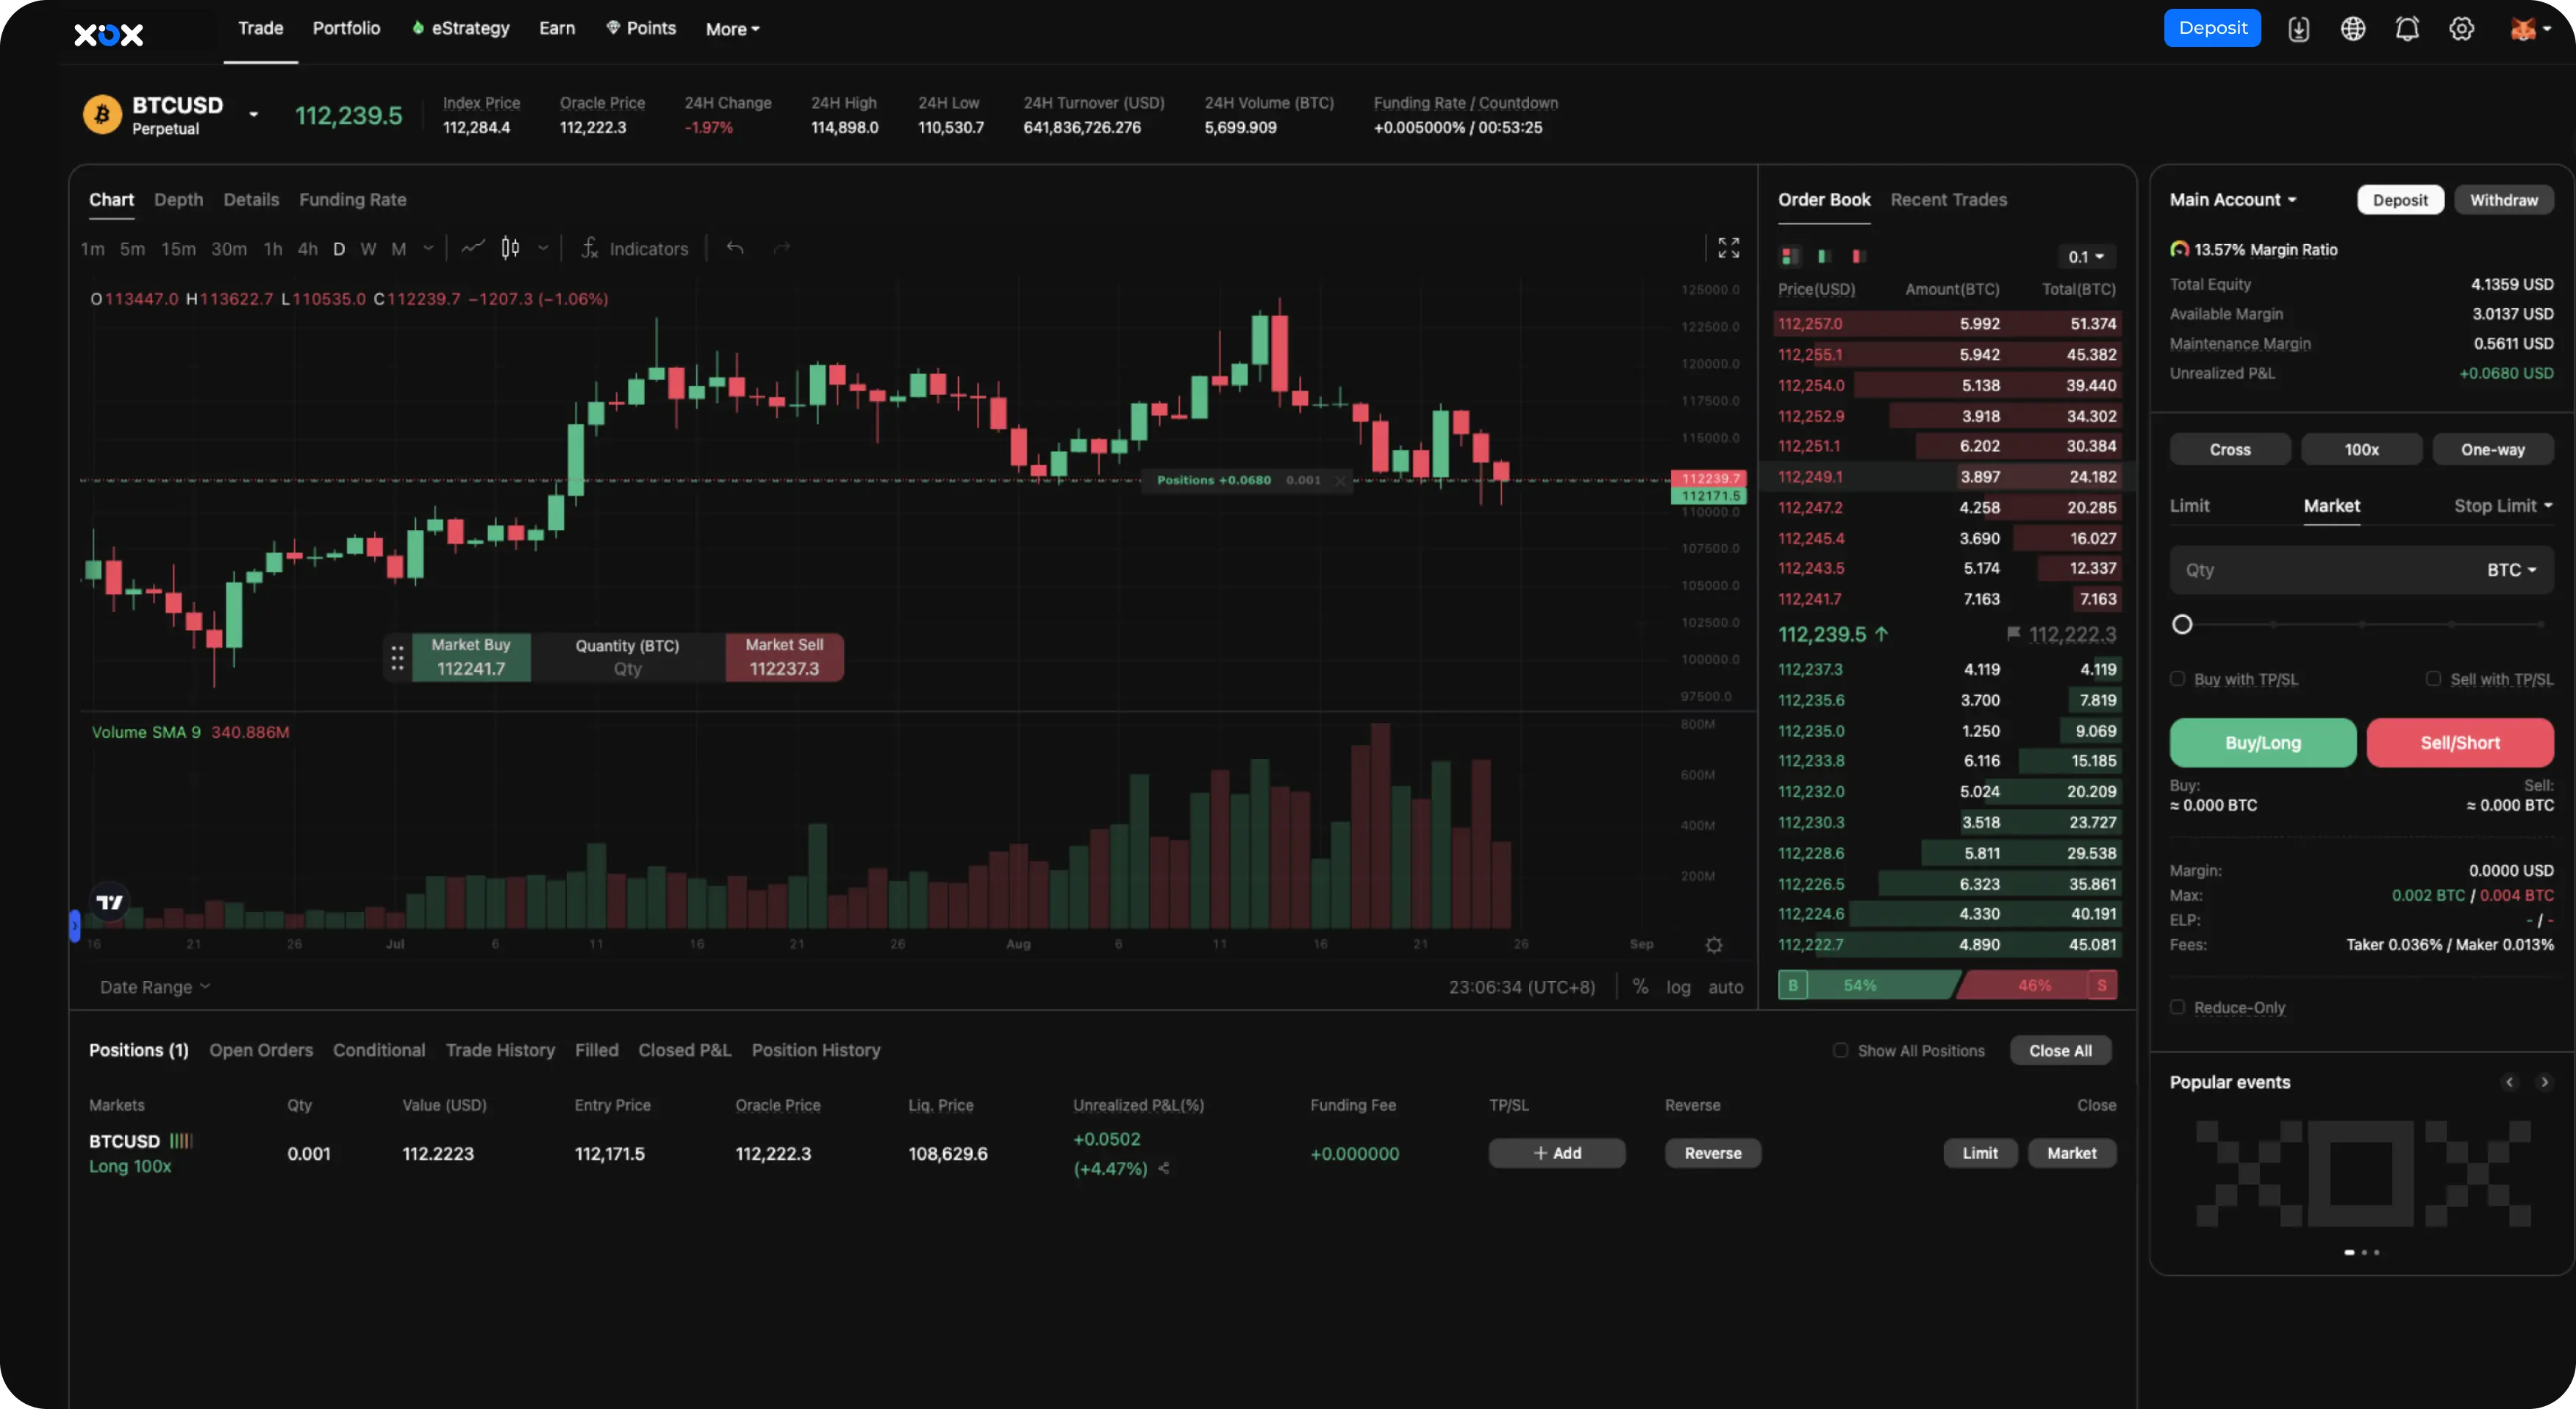Click the Buy/Long button

click(2263, 742)
